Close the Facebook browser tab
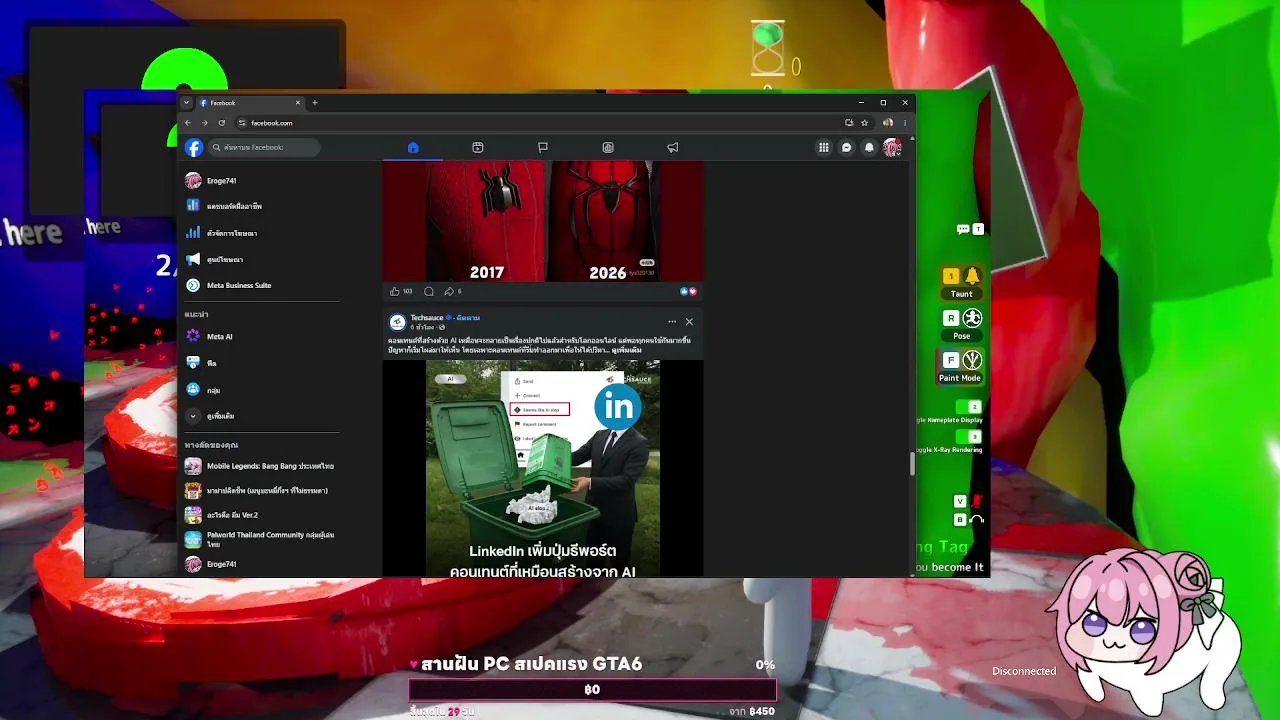The height and width of the screenshot is (720, 1280). 297,103
